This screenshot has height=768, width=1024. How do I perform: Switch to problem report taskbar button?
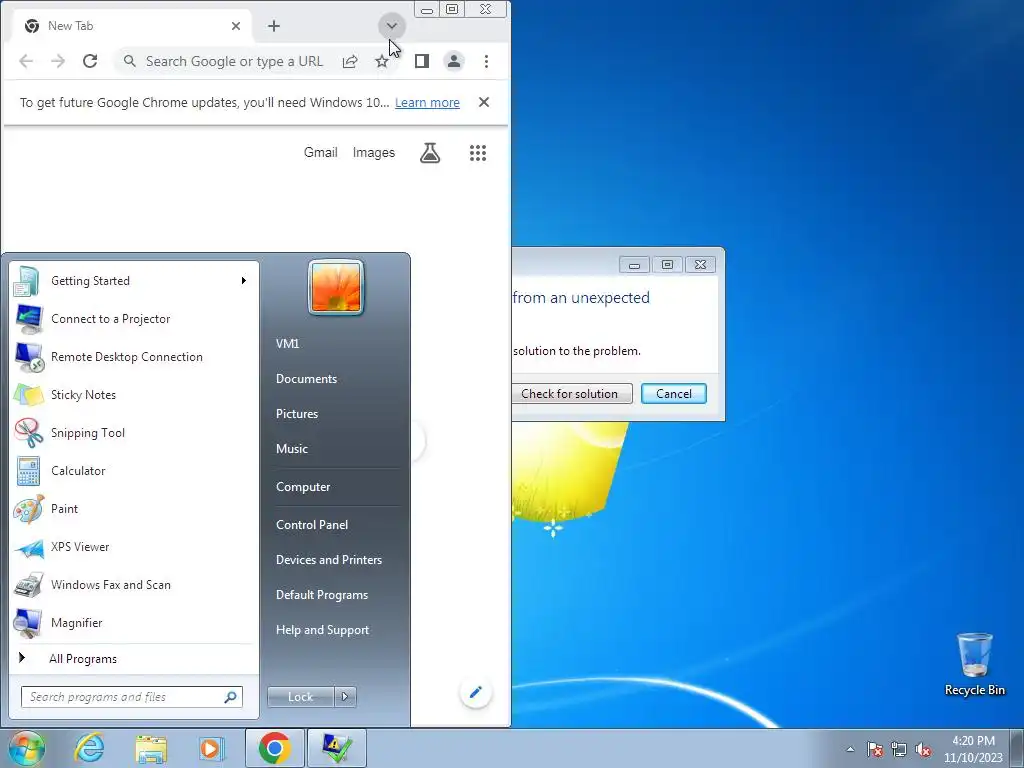(337, 748)
